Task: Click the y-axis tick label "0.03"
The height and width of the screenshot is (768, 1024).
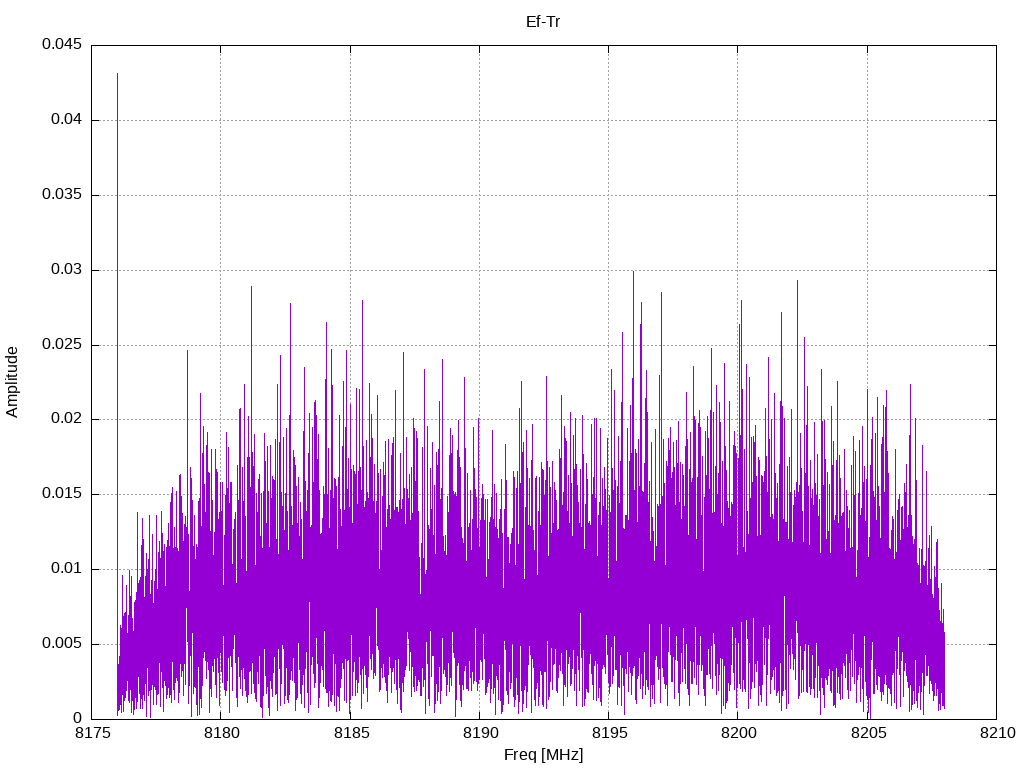Action: coord(67,269)
